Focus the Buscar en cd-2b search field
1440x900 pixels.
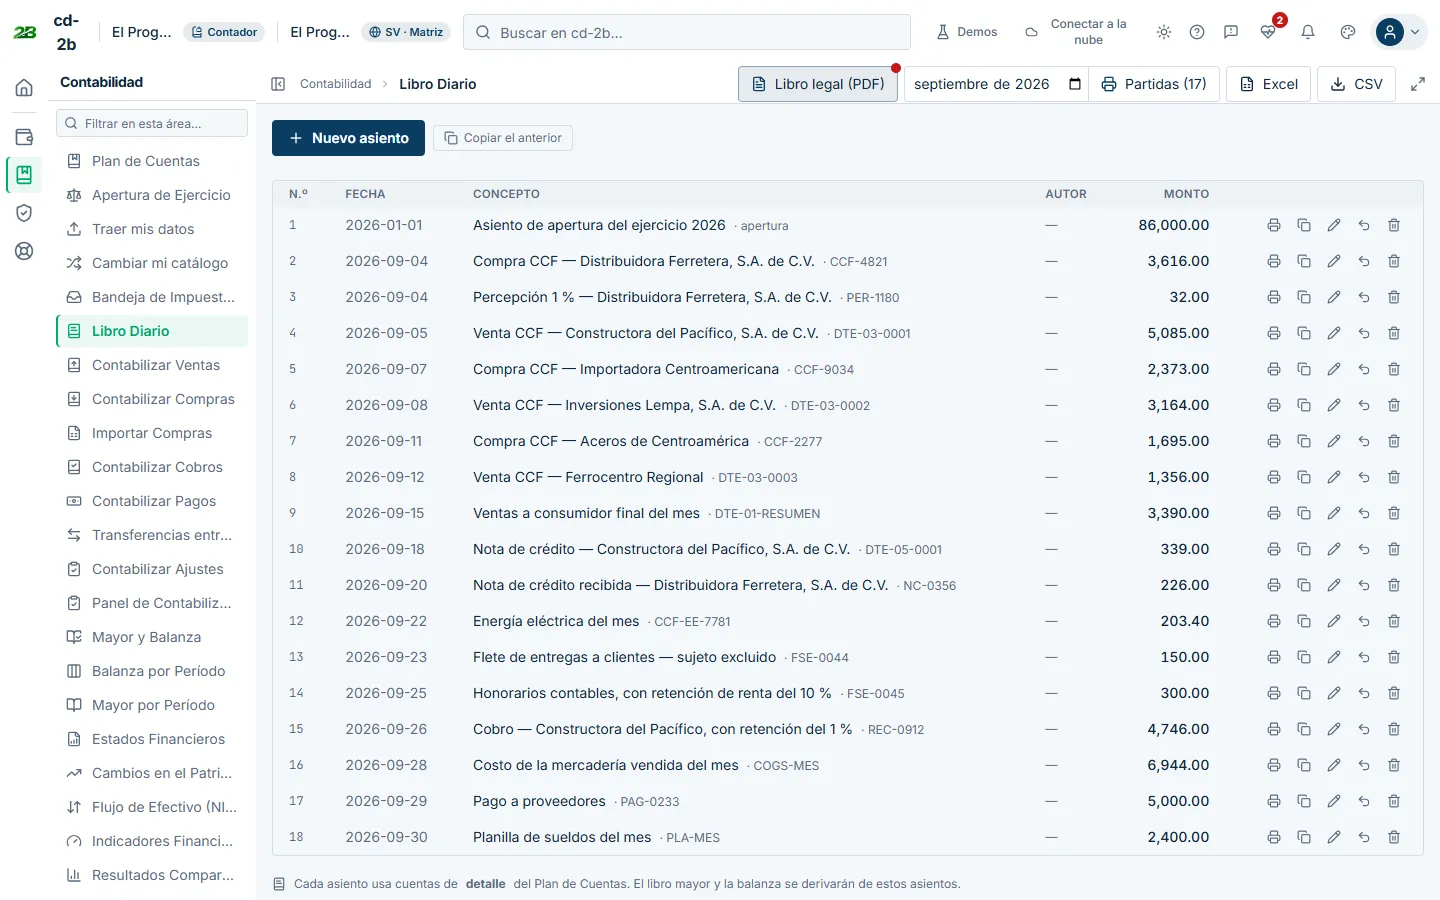(687, 32)
